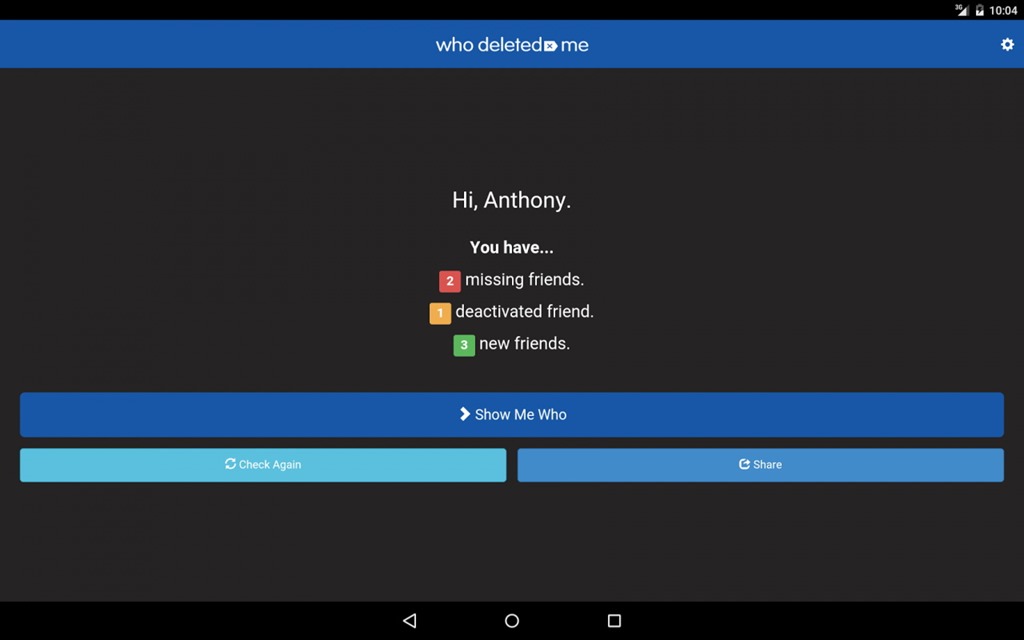This screenshot has width=1024, height=640.
Task: Tap the "missing friends." text
Action: pyautogui.click(x=524, y=280)
